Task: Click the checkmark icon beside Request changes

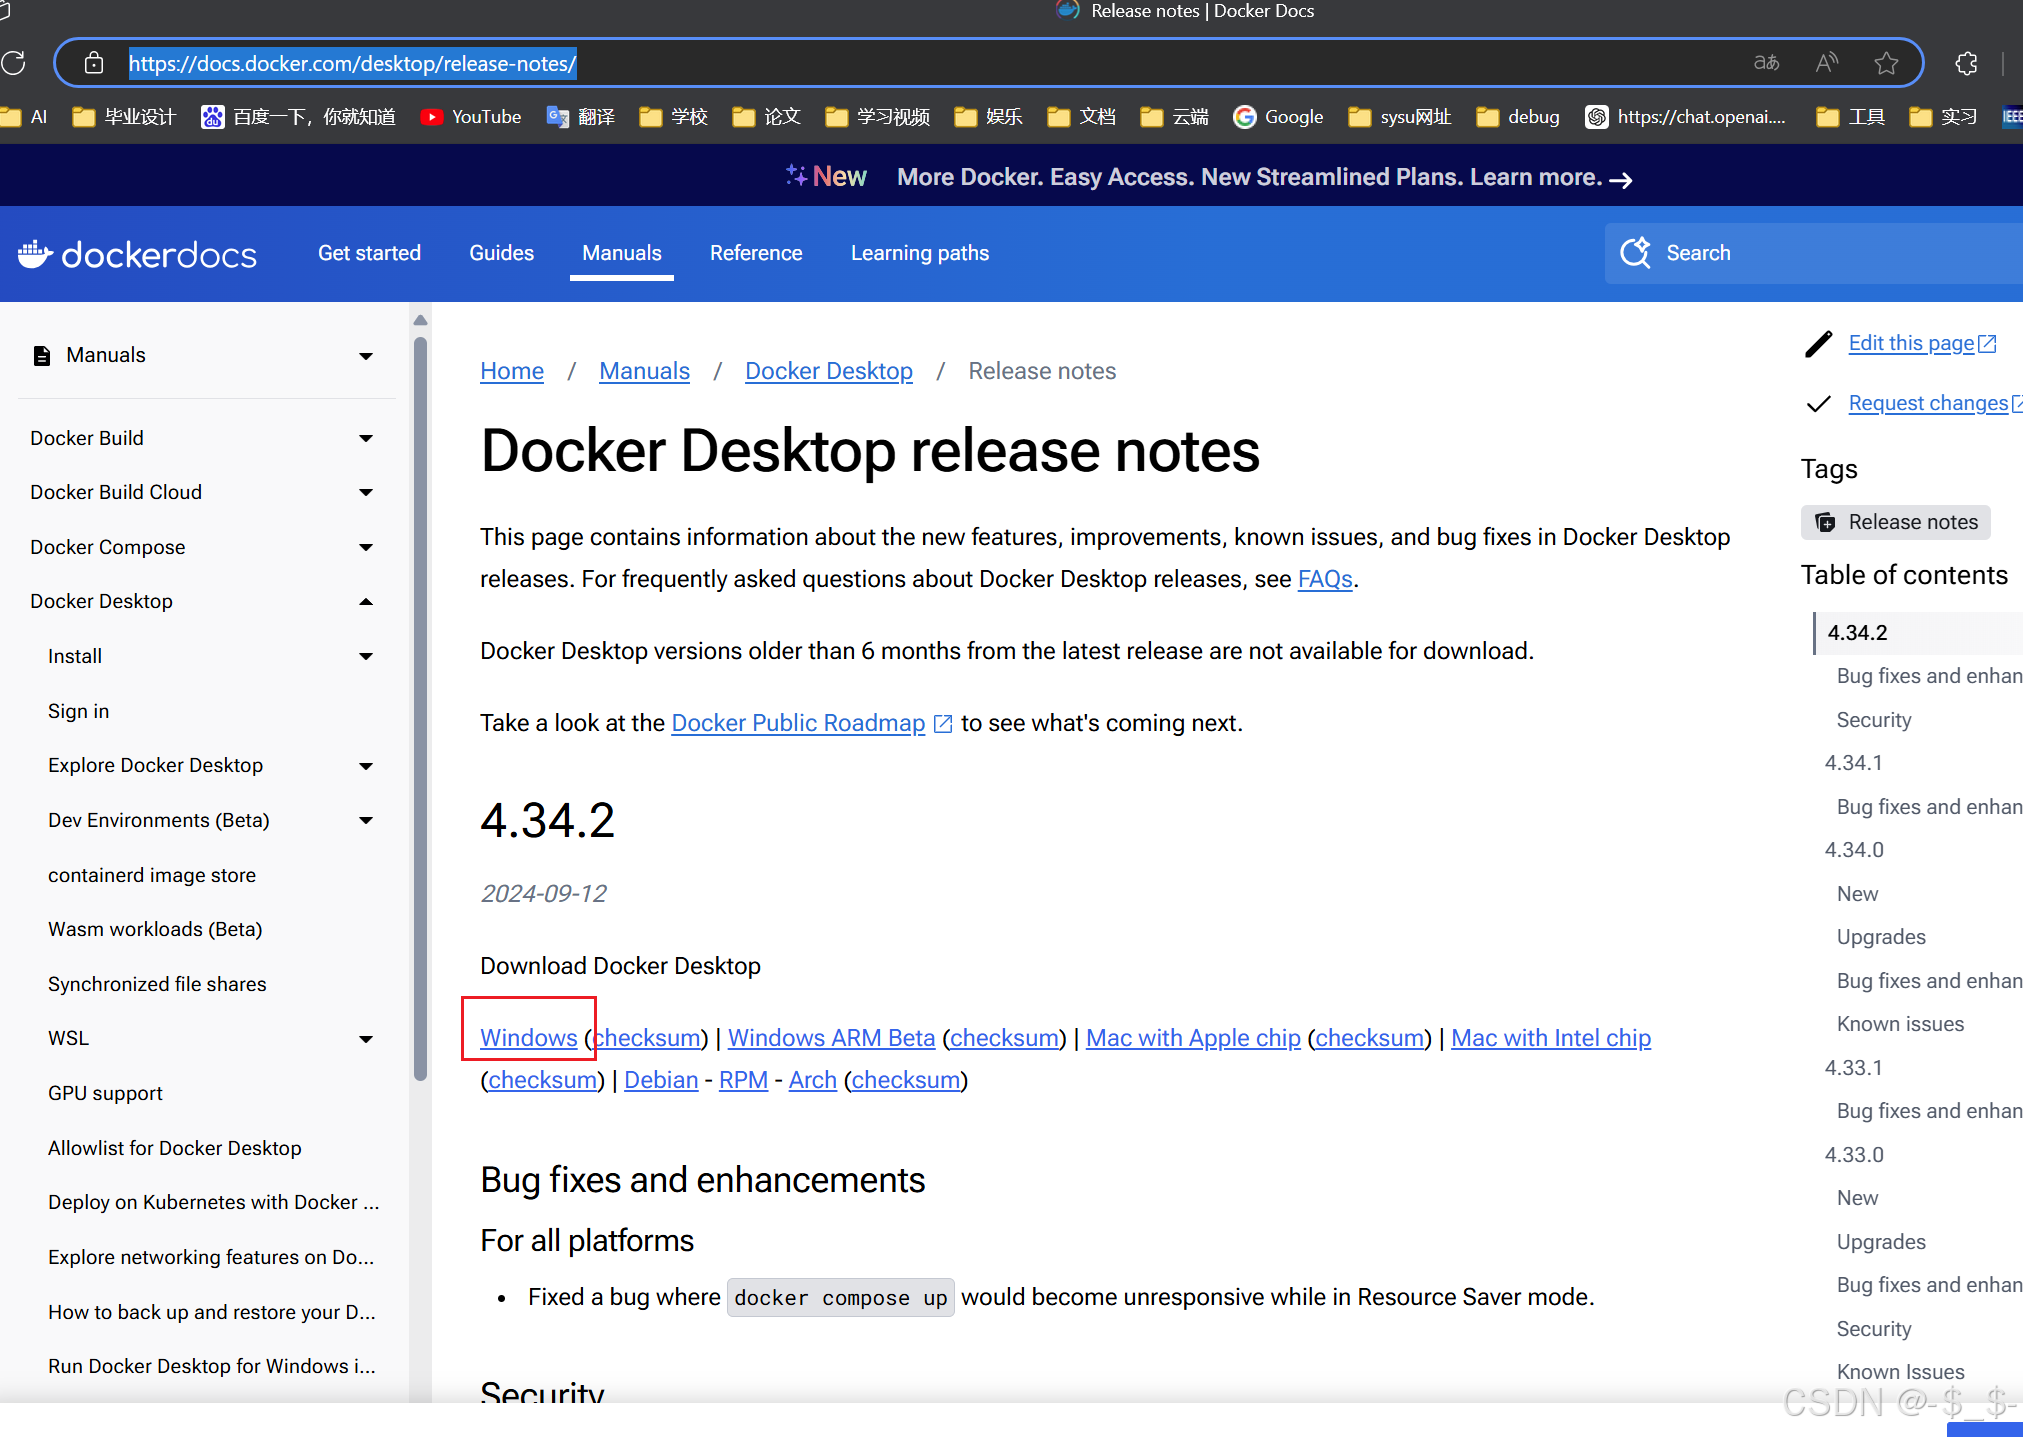Action: click(1818, 404)
